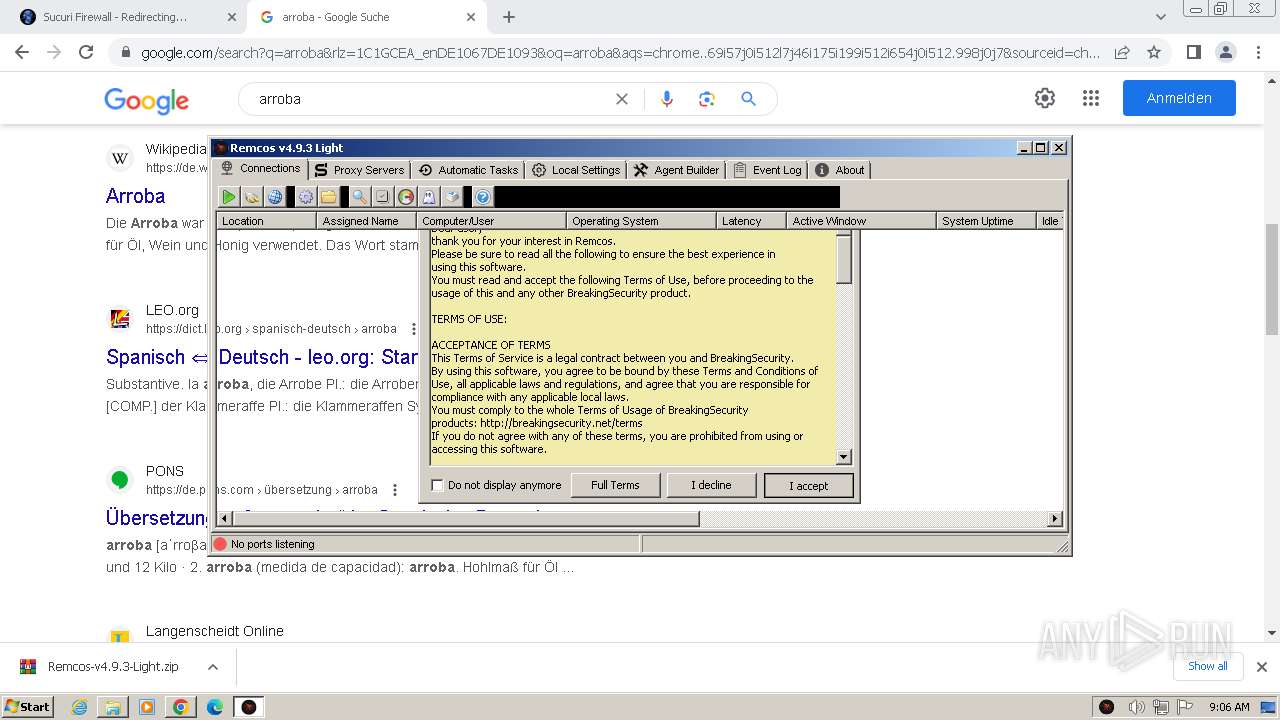
Task: Click the Full Terms button
Action: pyautogui.click(x=615, y=485)
